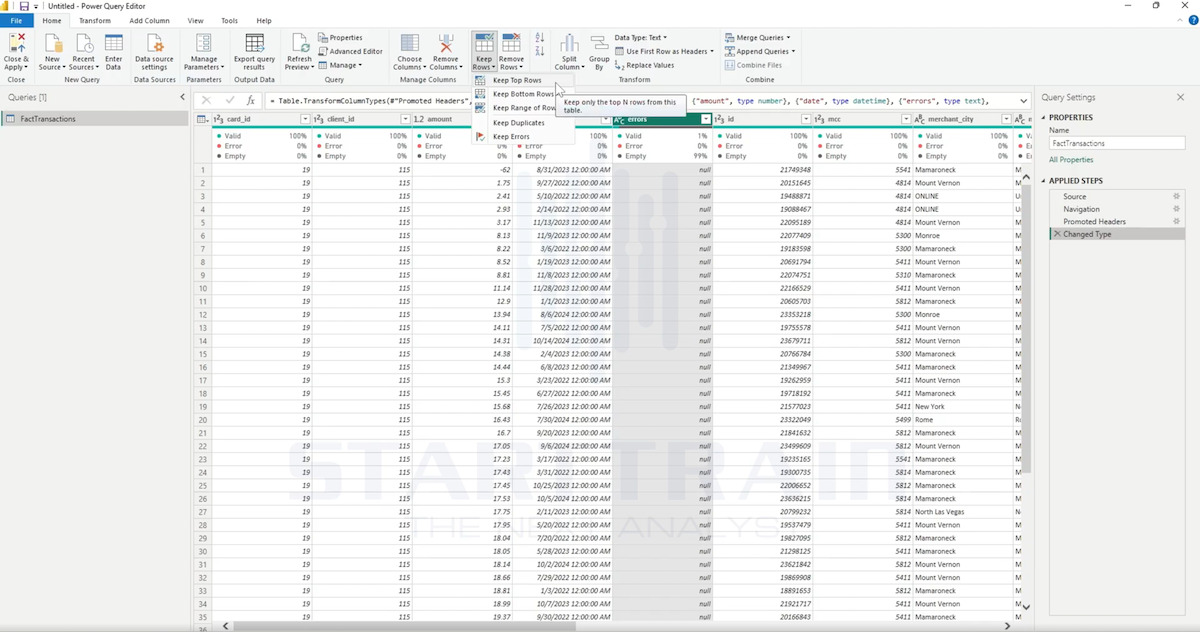This screenshot has height=632, width=1200.
Task: Select Keep Top Rows menu entry
Action: (x=517, y=80)
